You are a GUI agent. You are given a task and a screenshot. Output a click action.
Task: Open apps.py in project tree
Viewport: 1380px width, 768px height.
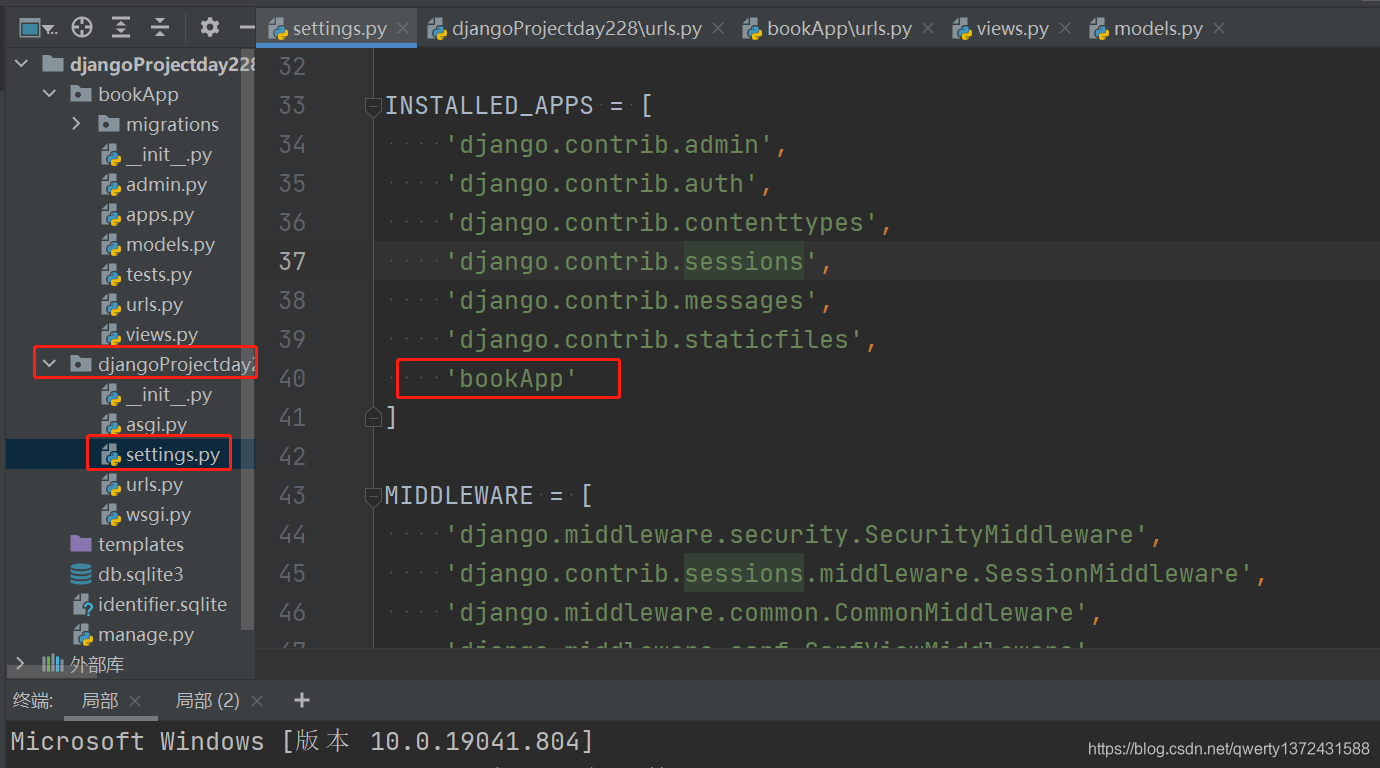[x=160, y=215]
